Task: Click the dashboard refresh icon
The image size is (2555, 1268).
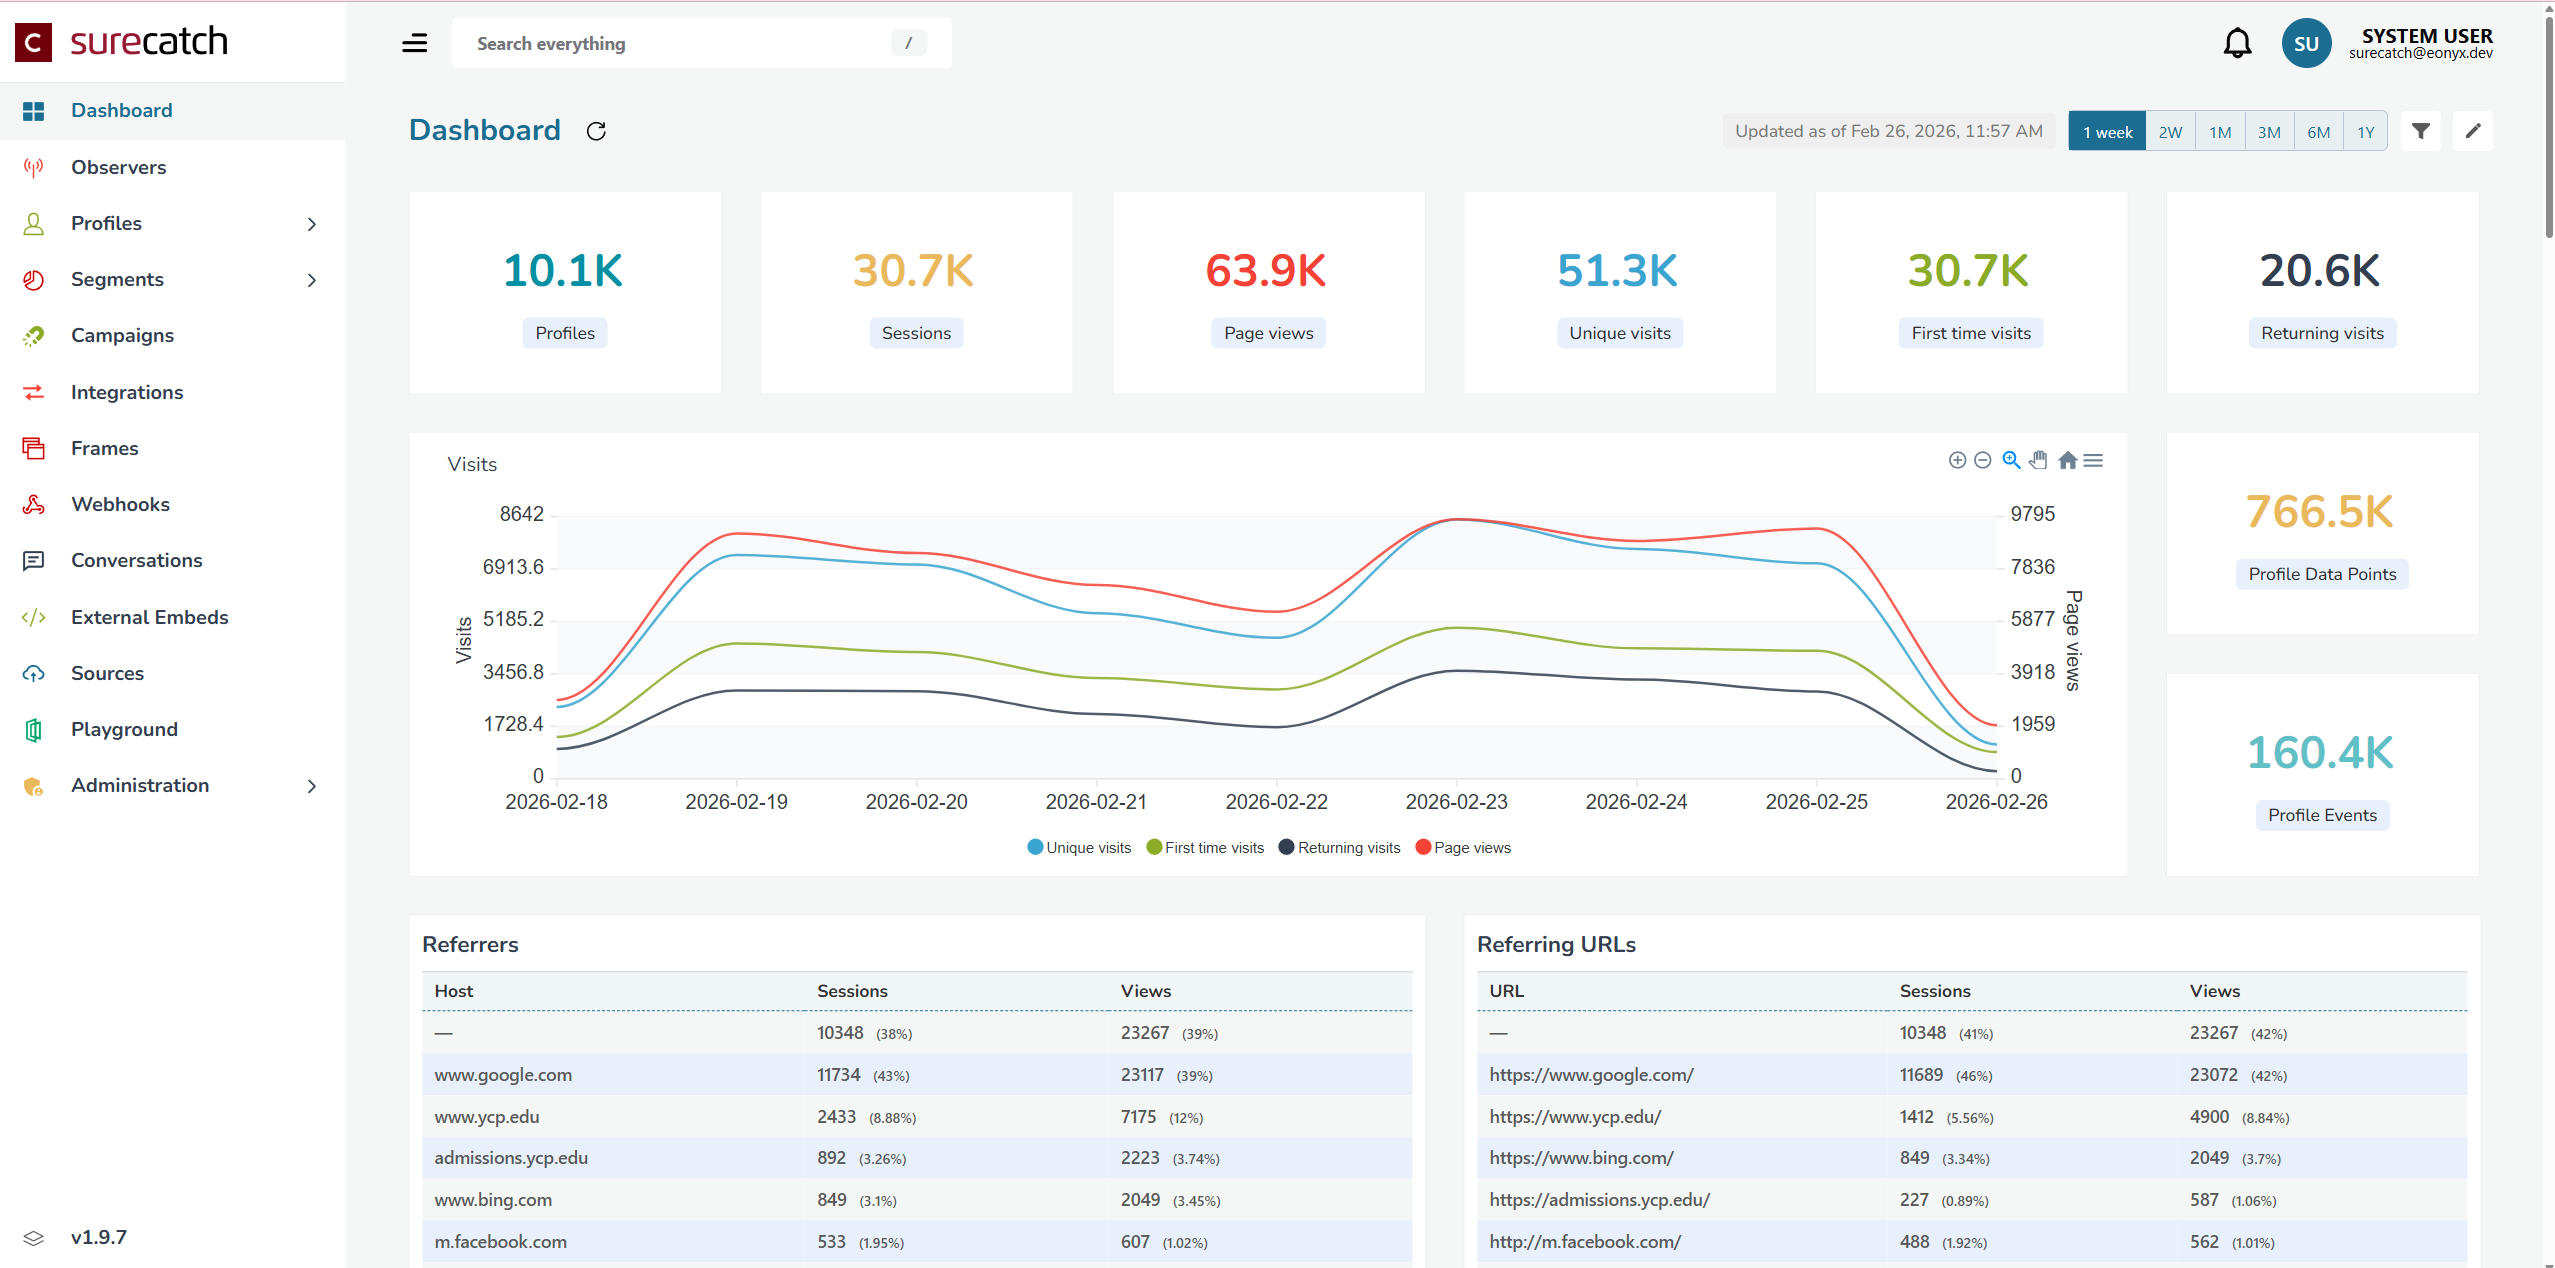Action: click(x=596, y=131)
